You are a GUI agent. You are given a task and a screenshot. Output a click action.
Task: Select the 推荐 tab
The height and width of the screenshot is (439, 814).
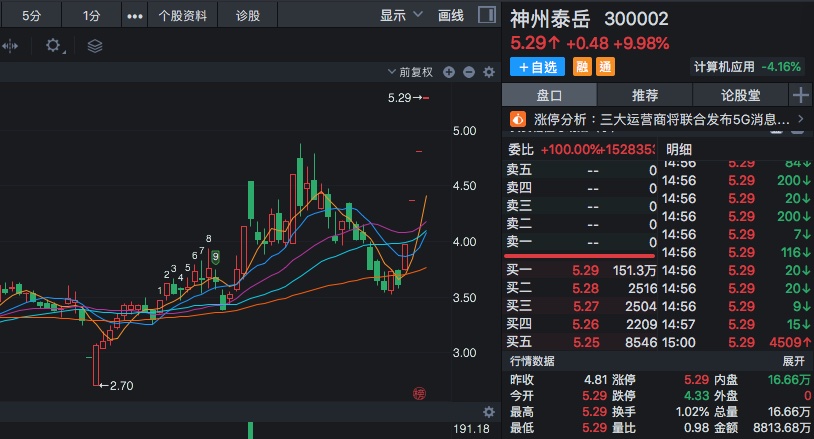tap(645, 95)
